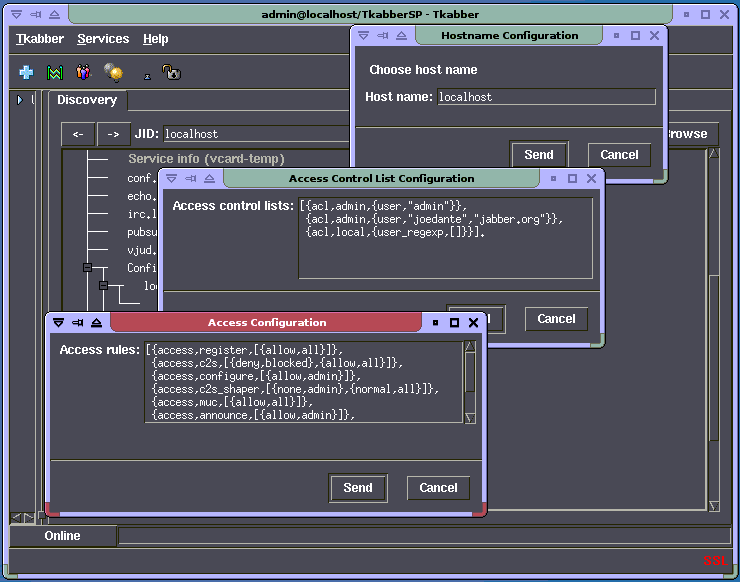
Task: Open Service Discovery from the toolbar icon
Action: click(x=54, y=73)
